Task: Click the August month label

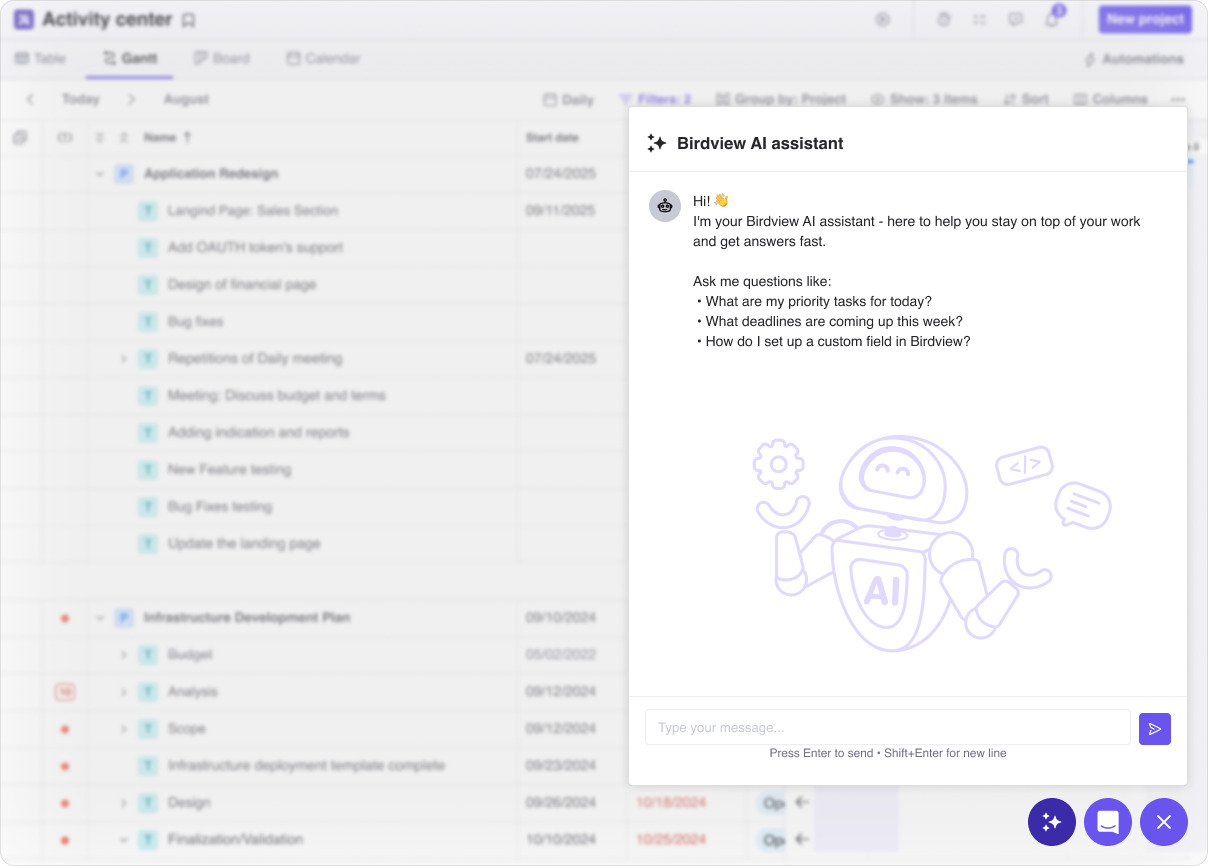Action: (x=187, y=99)
